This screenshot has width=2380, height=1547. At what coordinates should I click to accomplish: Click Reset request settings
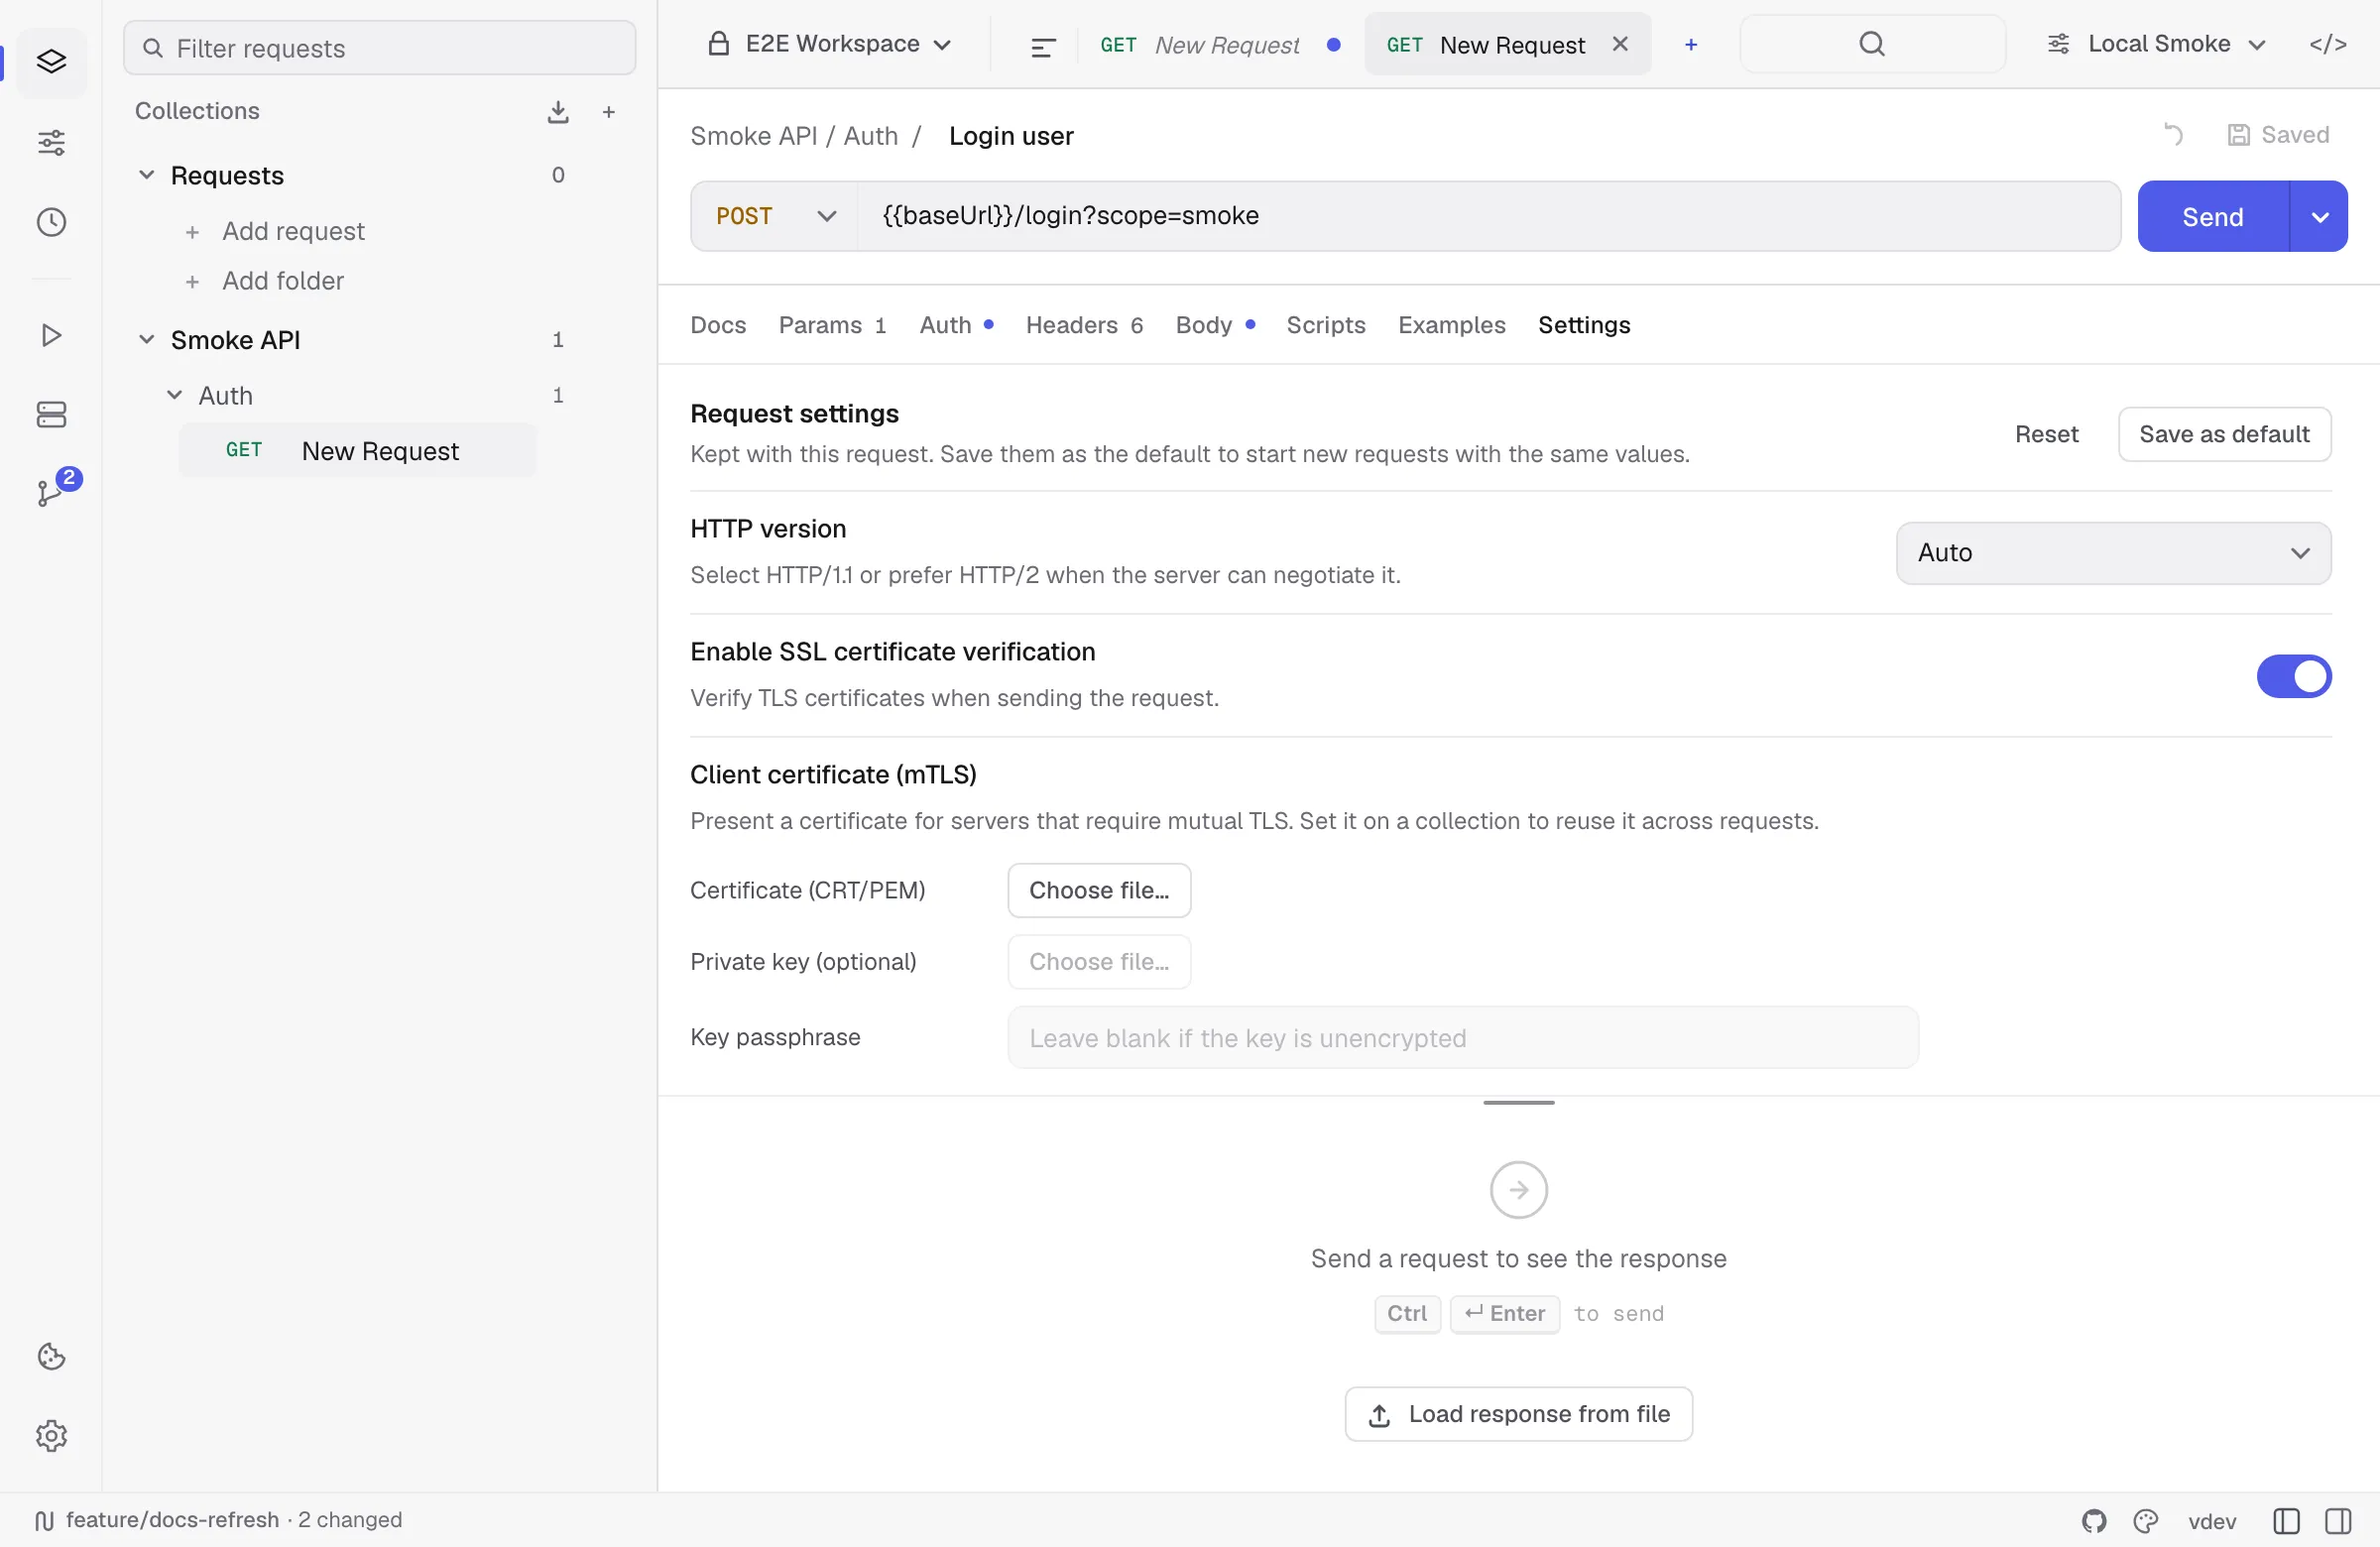2046,434
